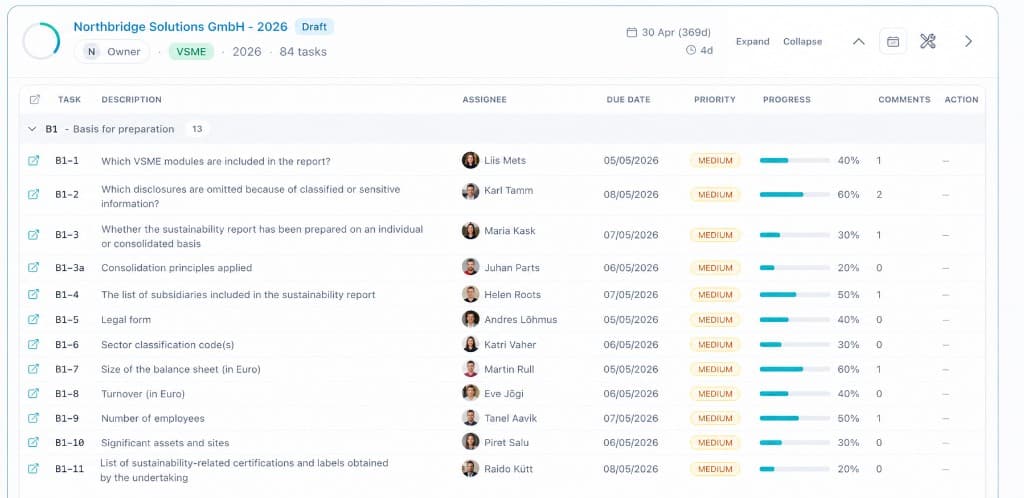Viewport: 1024px width, 498px height.
Task: Click Andres Lõhmus avatar
Action: [470, 319]
